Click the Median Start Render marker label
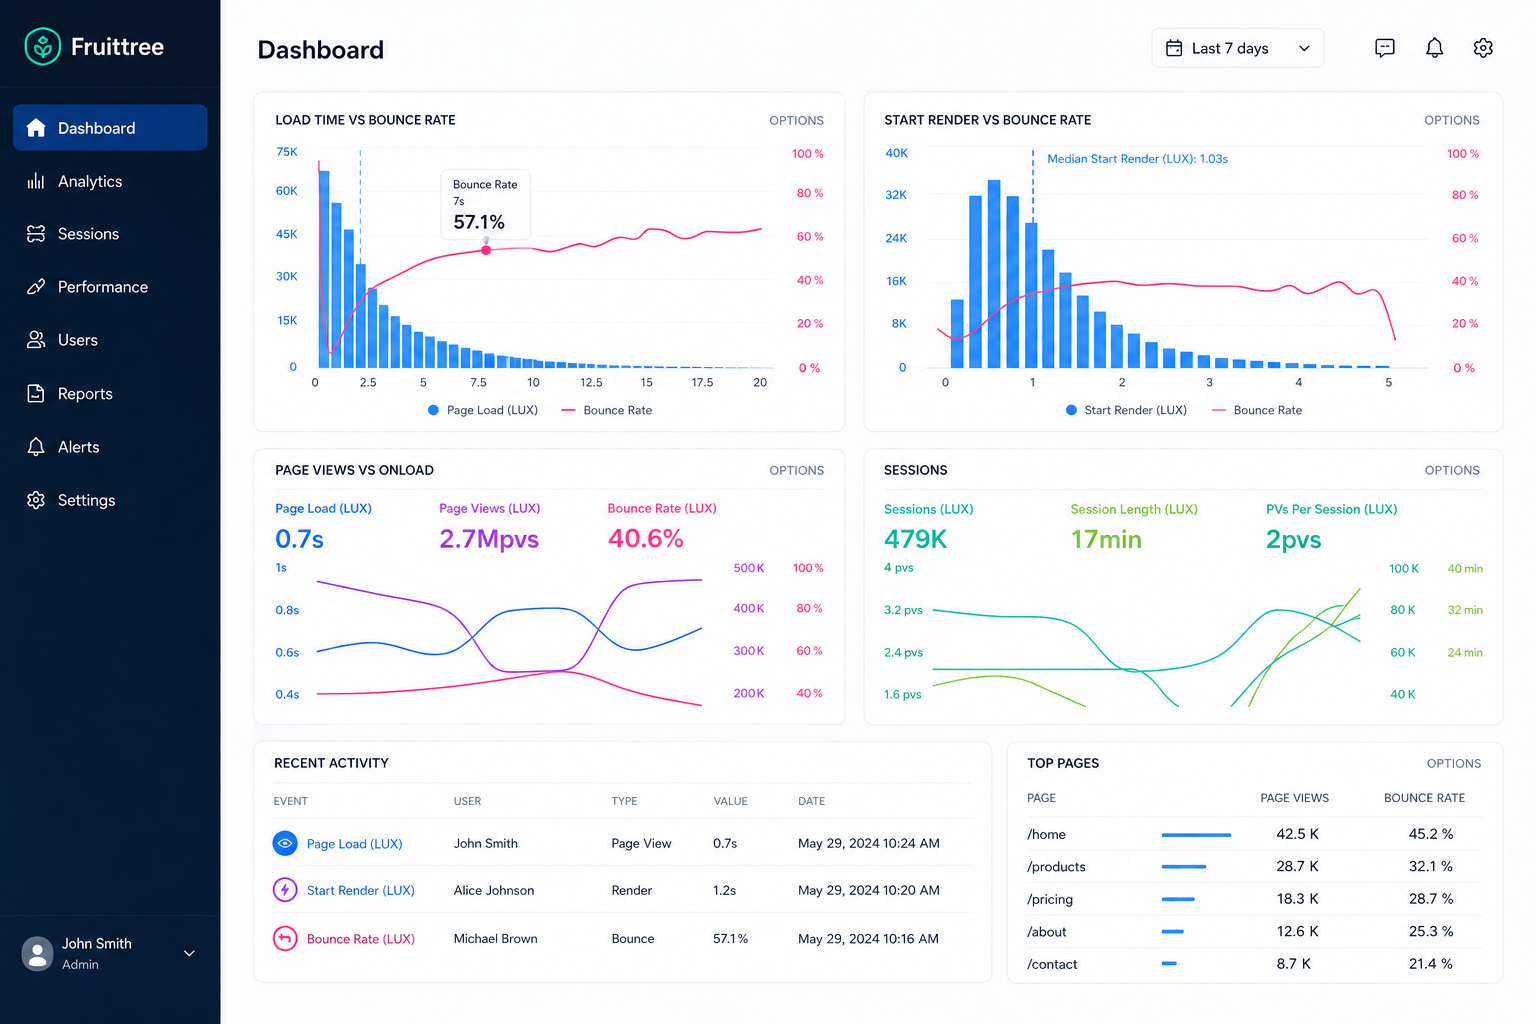The width and height of the screenshot is (1536, 1024). pyautogui.click(x=1137, y=159)
